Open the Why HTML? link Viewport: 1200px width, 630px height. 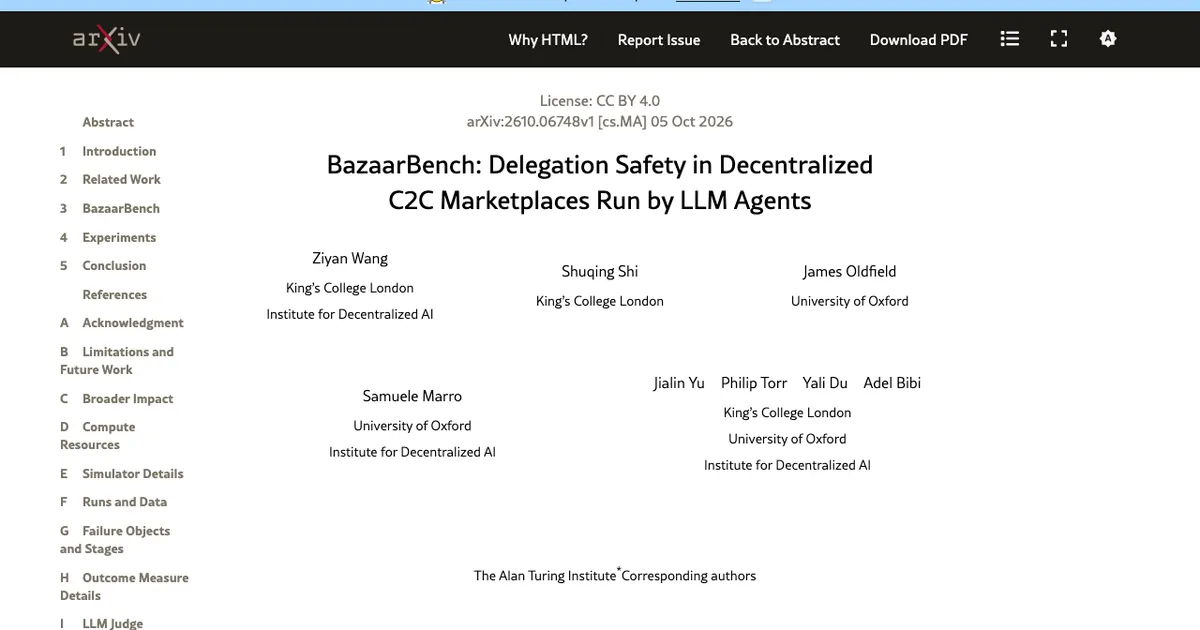coord(548,40)
